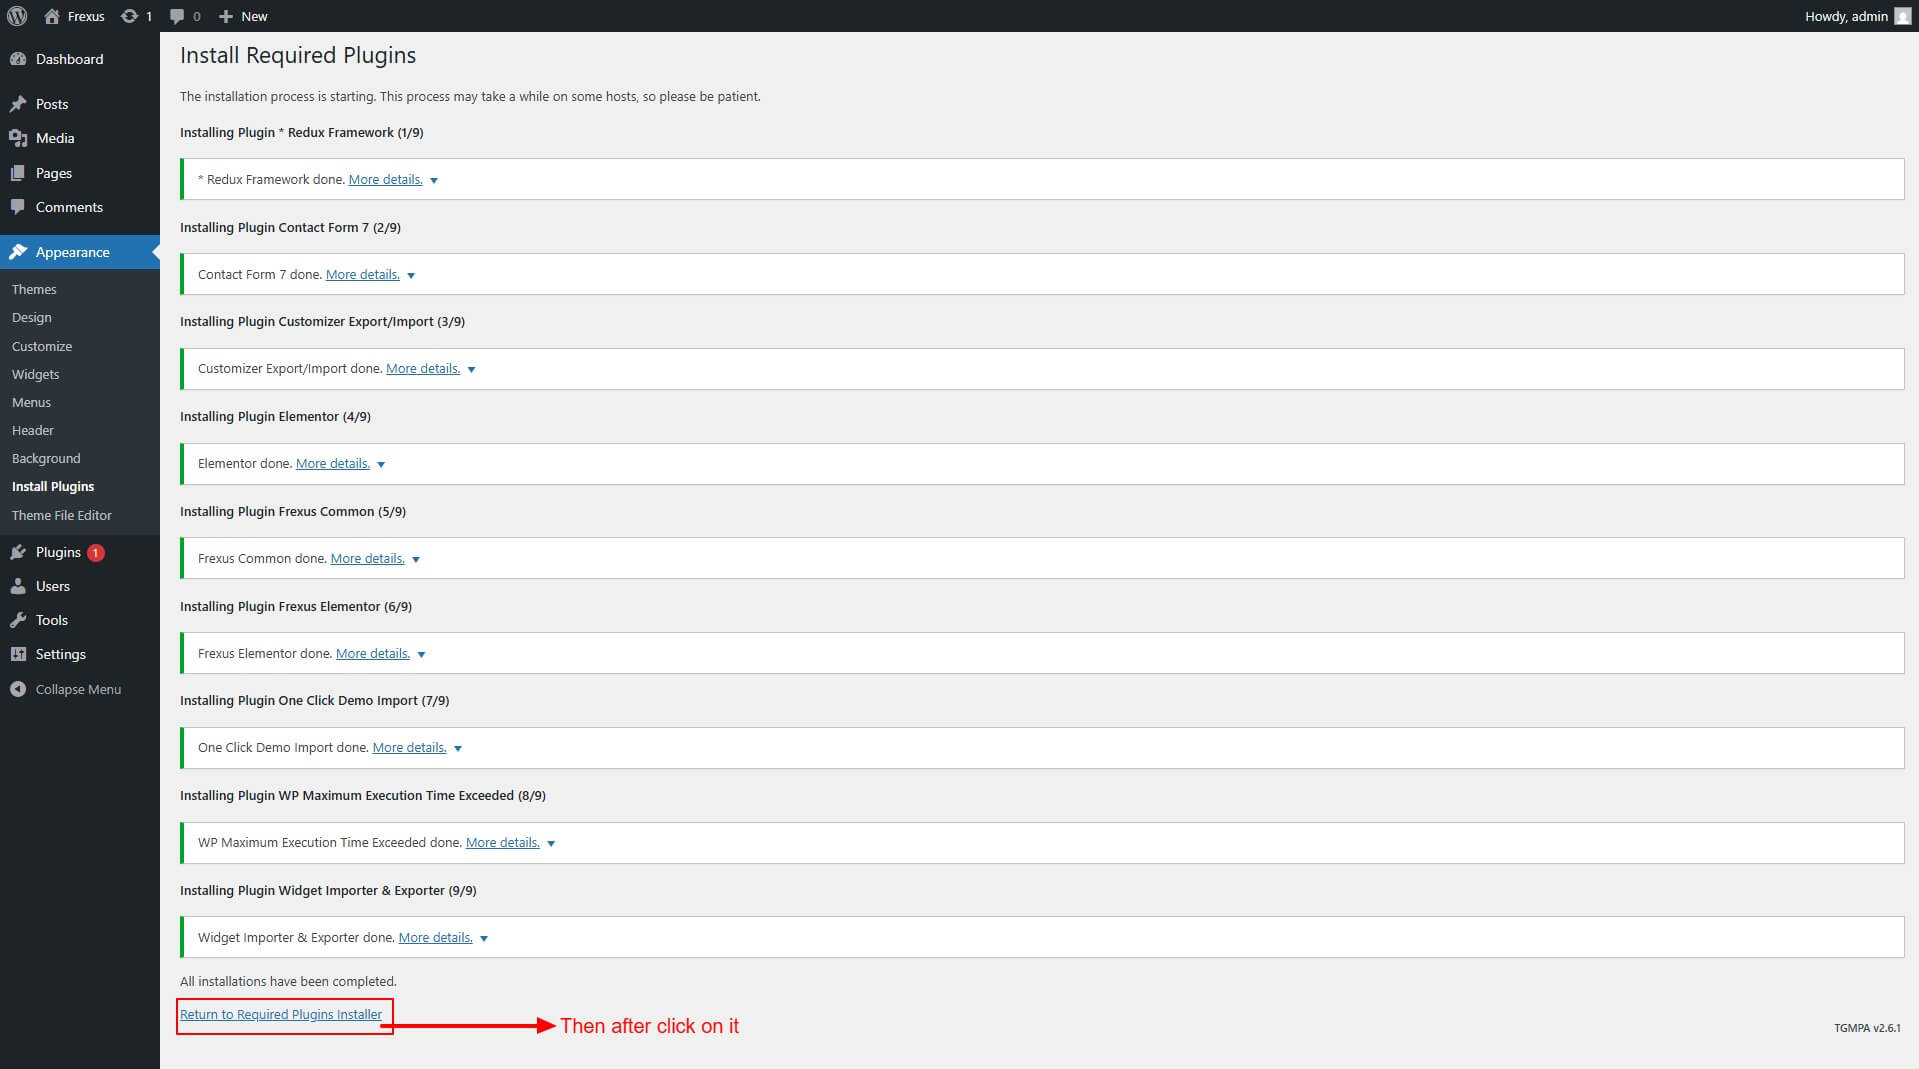Screen dimensions: 1919x1069
Task: Click the Dashboard gauge icon
Action: 18,59
